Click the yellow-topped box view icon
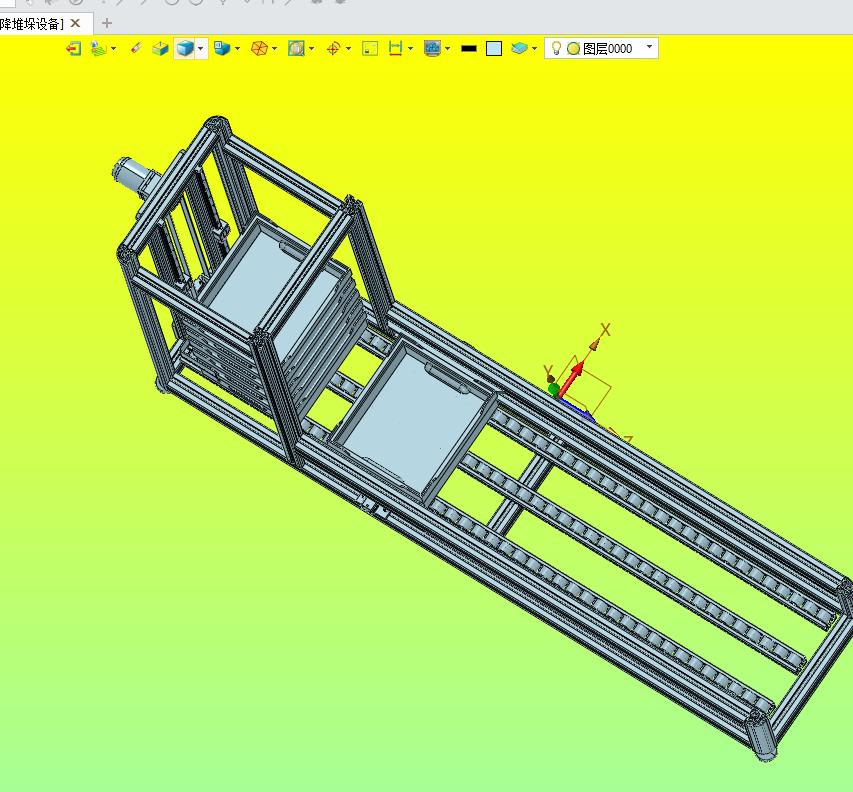Image resolution: width=853 pixels, height=792 pixels. point(160,48)
